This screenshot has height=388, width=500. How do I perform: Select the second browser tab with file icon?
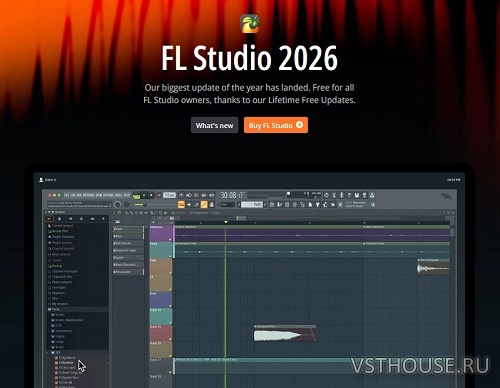(59, 219)
